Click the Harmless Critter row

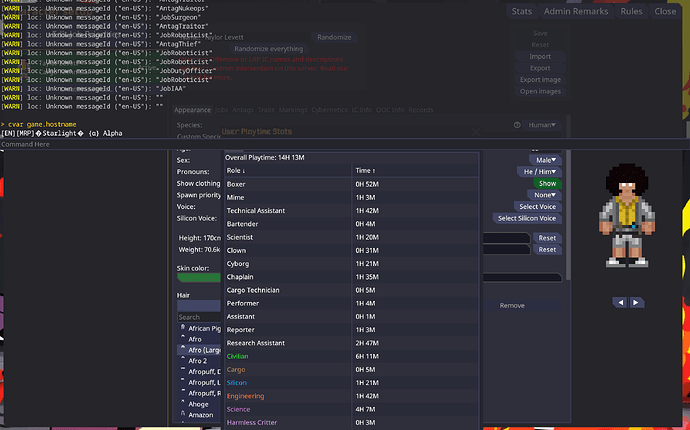[x=352, y=423]
